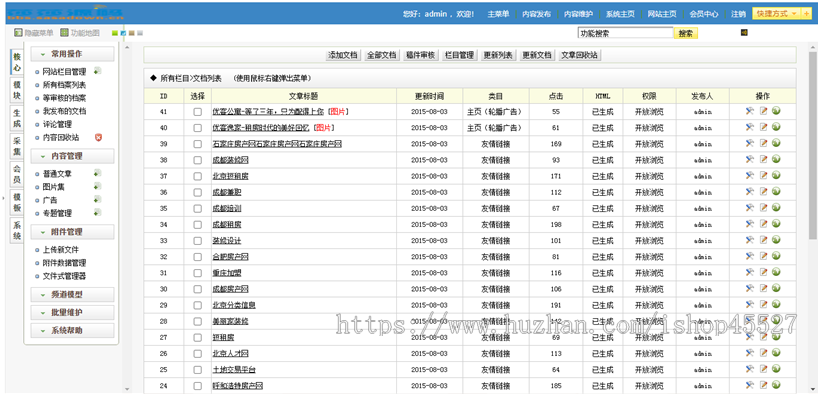Click the red trash icon beside 内容回收站
Viewport: 820px width, 396px height.
(98, 137)
